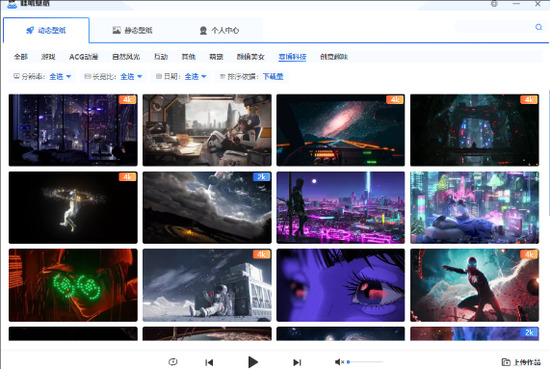Select the 全部 all category
Screen dimensions: 550x369
21,57
